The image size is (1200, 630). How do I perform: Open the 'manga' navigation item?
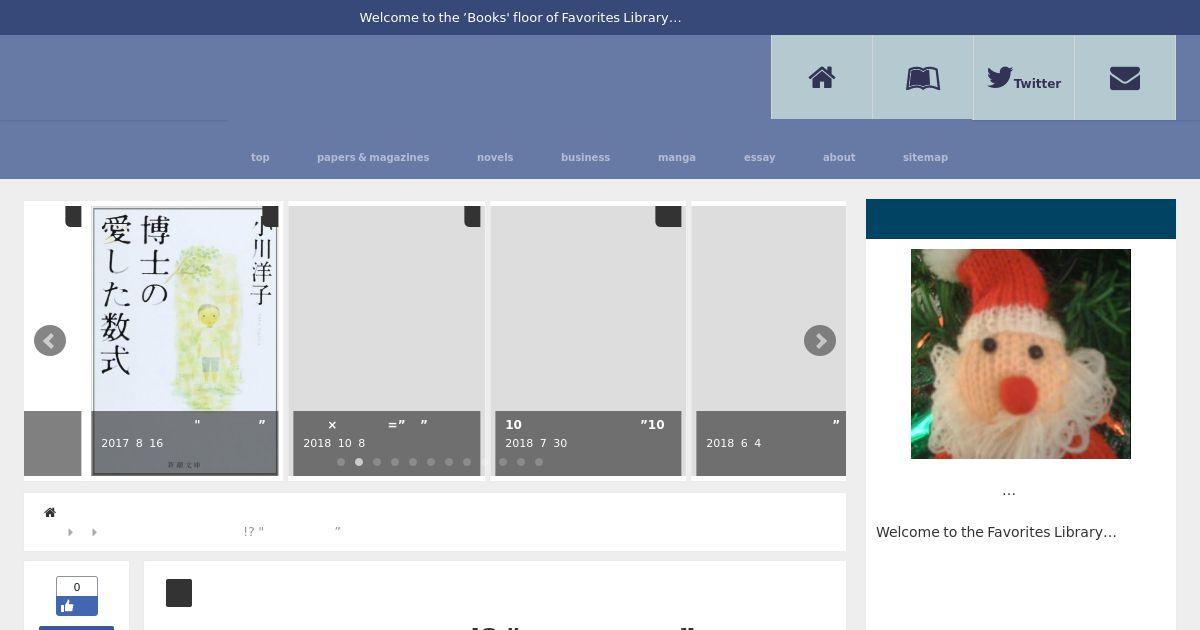677,157
